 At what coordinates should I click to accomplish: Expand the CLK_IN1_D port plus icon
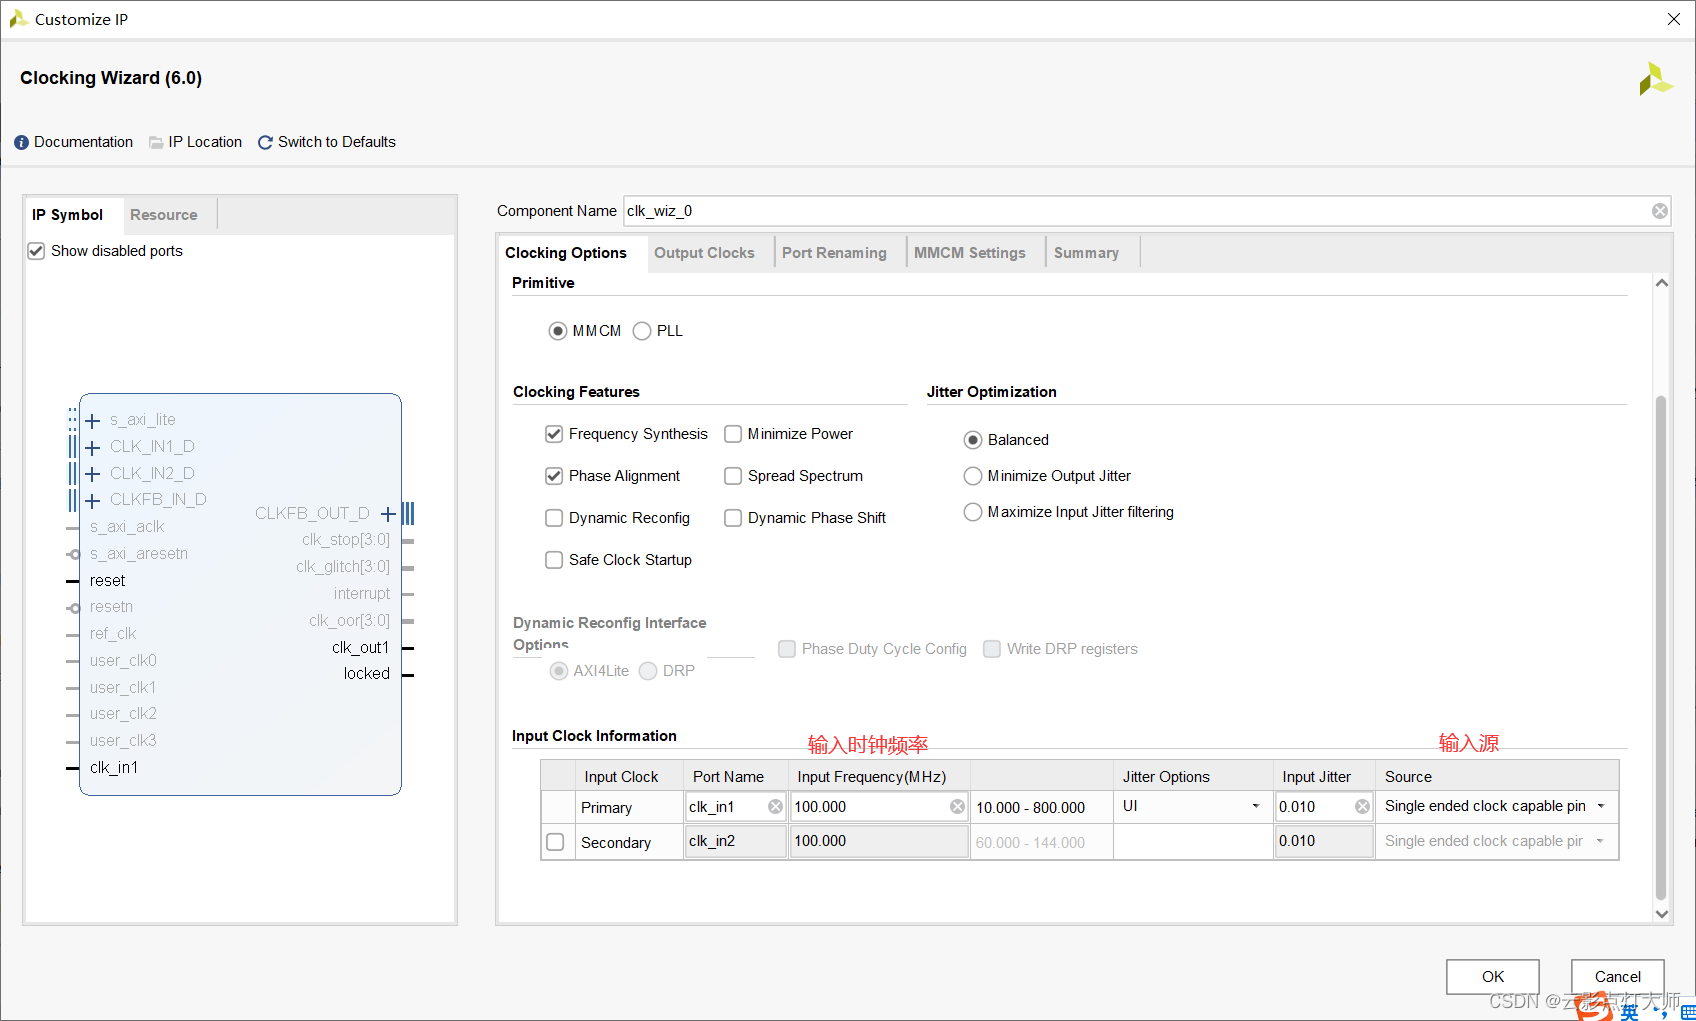pos(93,448)
